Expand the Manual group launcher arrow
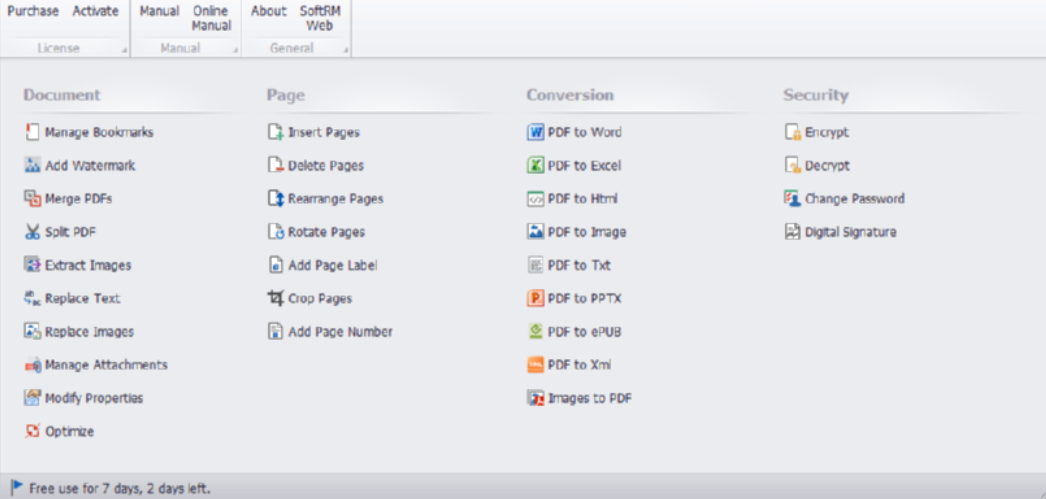This screenshot has width=1046, height=499. click(x=235, y=51)
